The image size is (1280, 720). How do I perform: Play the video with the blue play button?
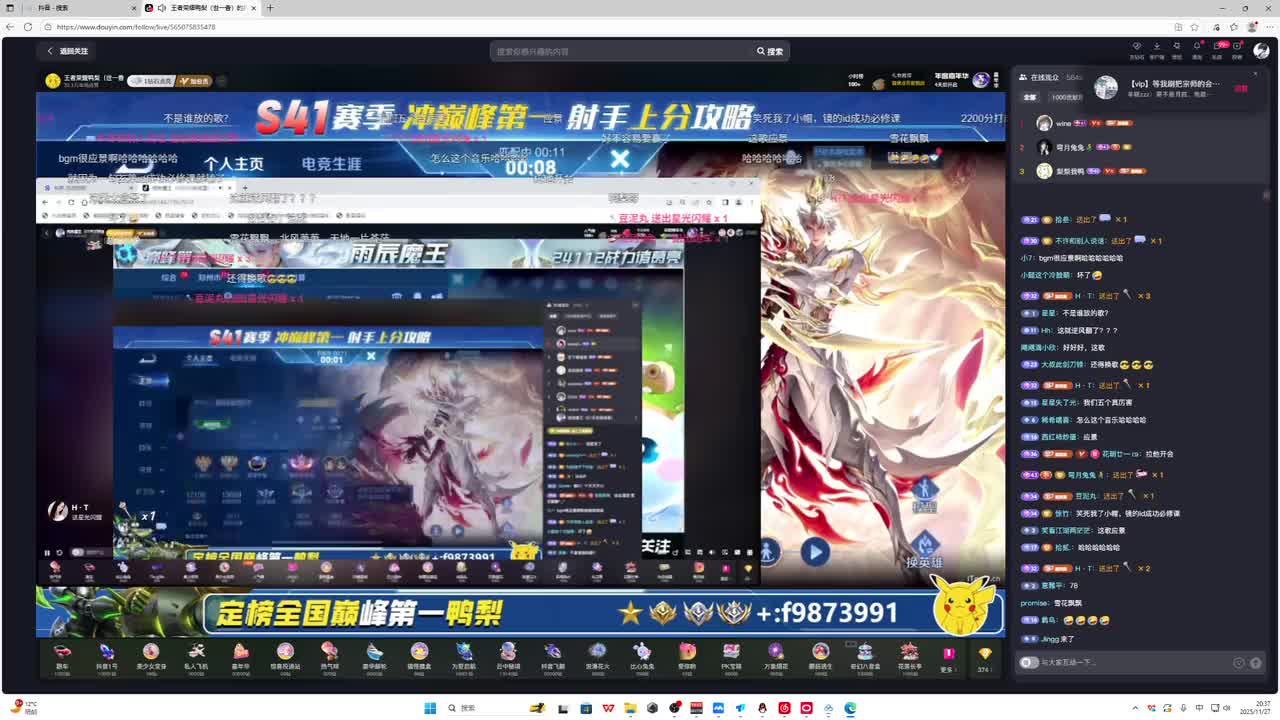(815, 552)
